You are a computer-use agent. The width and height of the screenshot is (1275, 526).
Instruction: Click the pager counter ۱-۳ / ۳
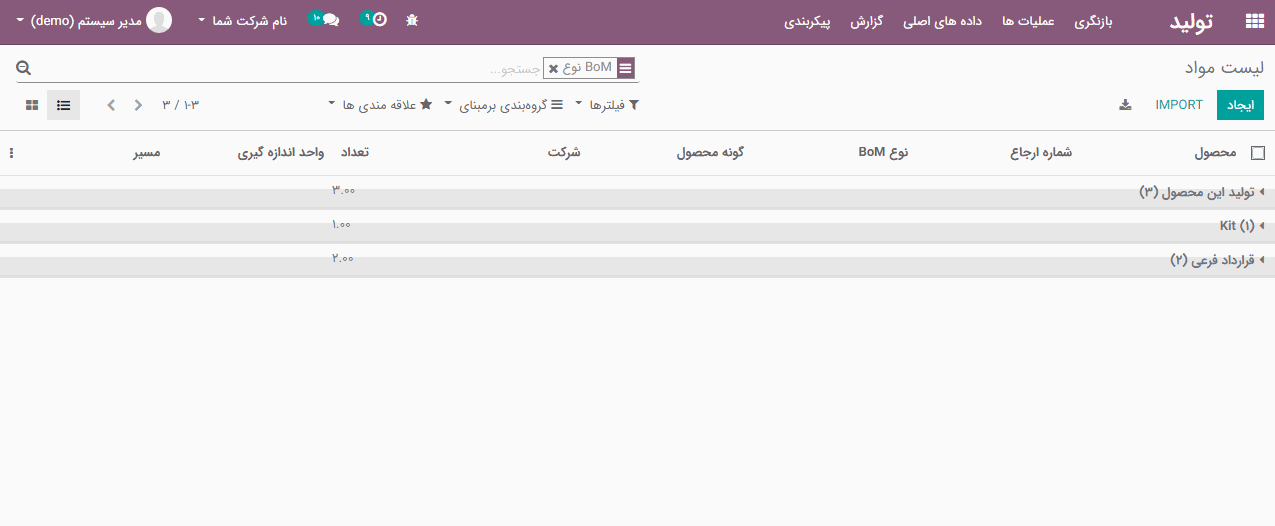tap(180, 104)
